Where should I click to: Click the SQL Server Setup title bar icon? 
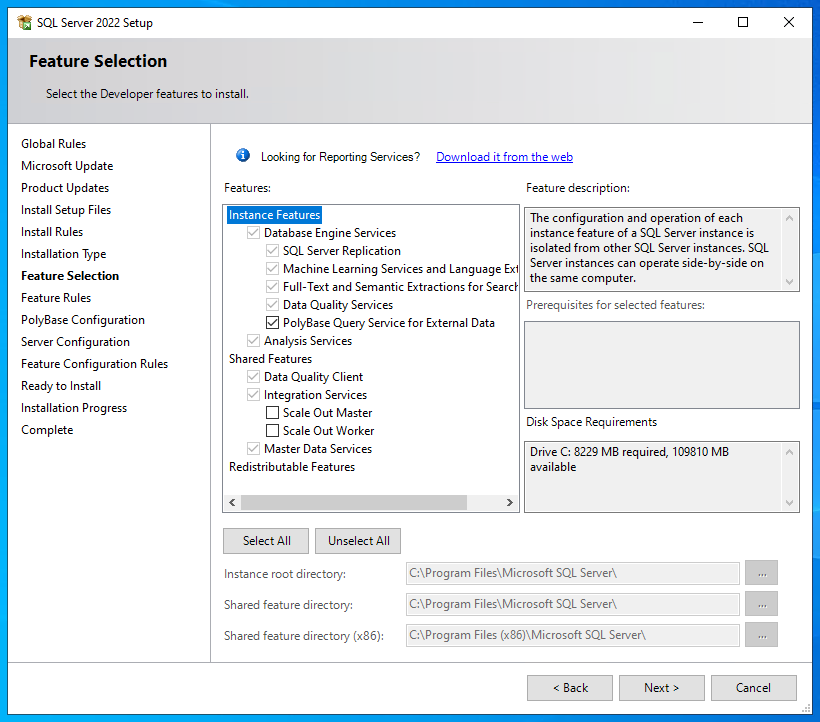click(24, 22)
